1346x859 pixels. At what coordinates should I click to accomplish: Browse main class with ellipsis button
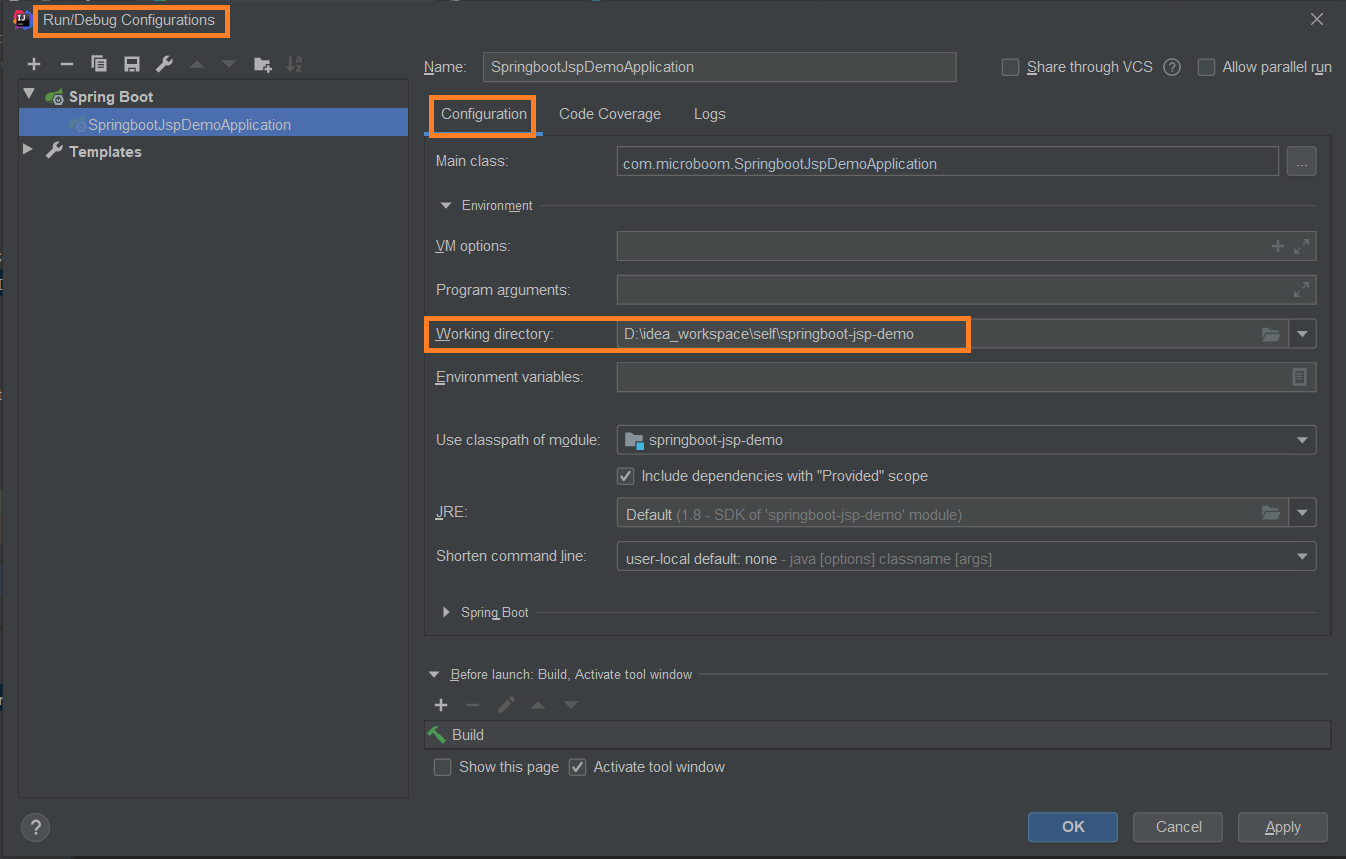[1301, 161]
